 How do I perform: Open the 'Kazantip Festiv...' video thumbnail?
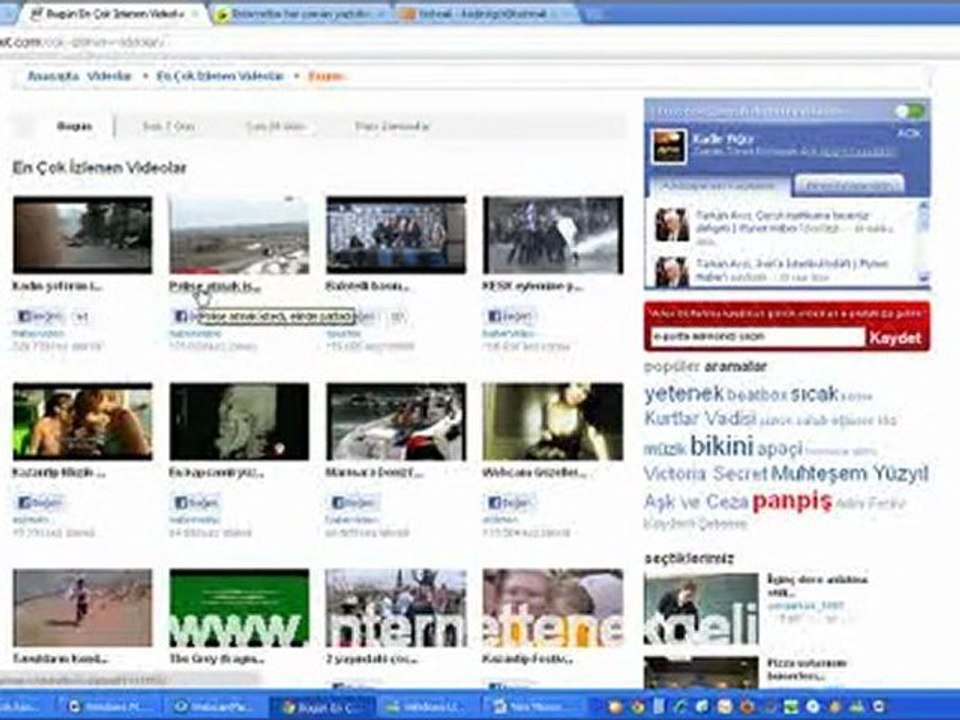[x=553, y=607]
